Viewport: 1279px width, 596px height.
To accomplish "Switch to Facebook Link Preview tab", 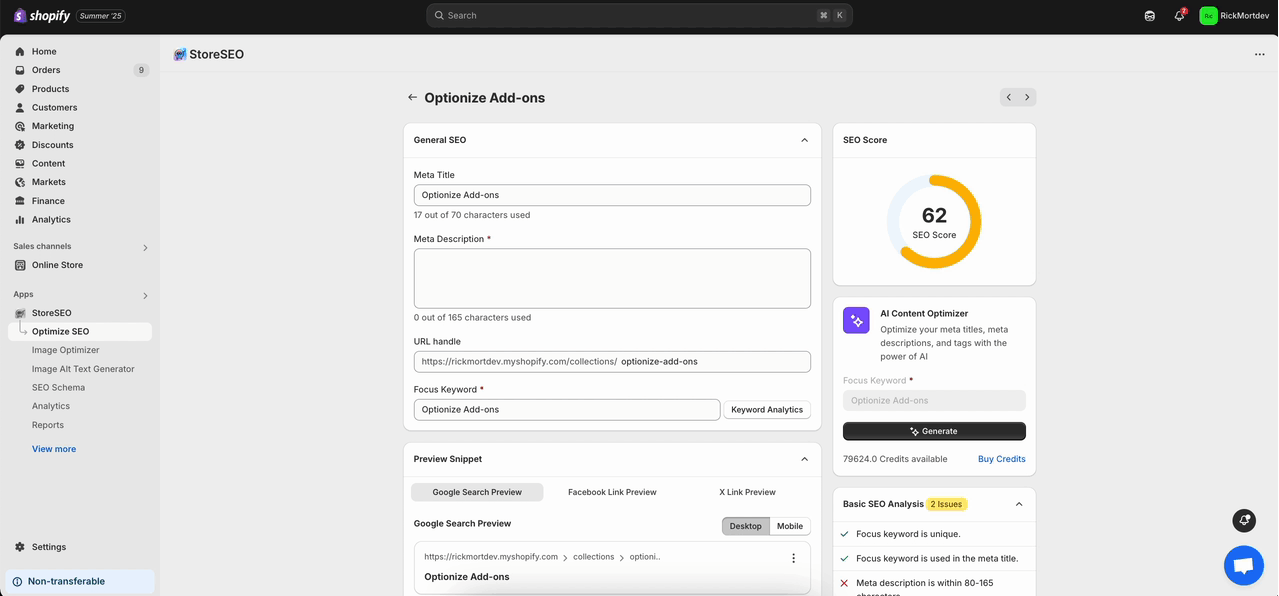I will tap(612, 492).
